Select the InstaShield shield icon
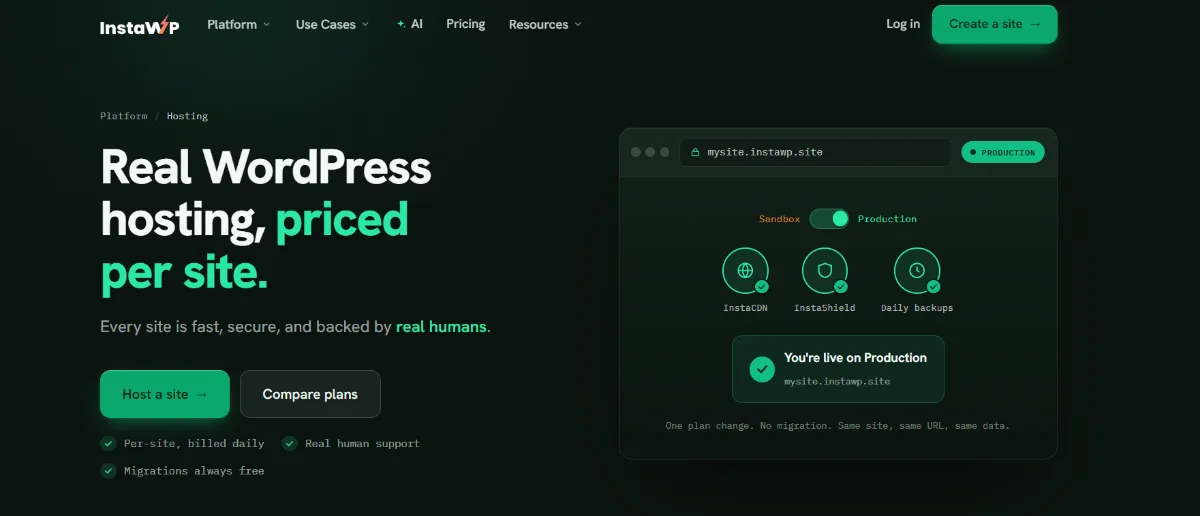1200x516 pixels. (x=825, y=270)
